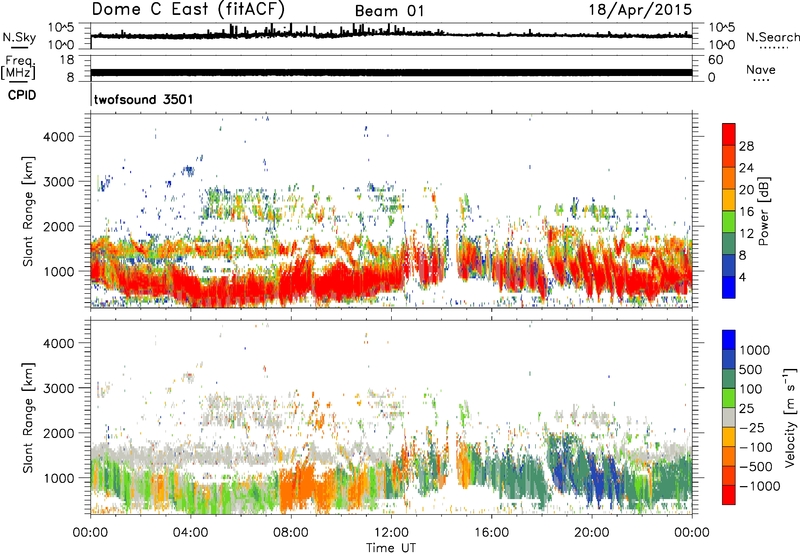Click the gray segment of Velocity colorbar
Screen dimensions: 800x554
point(729,417)
